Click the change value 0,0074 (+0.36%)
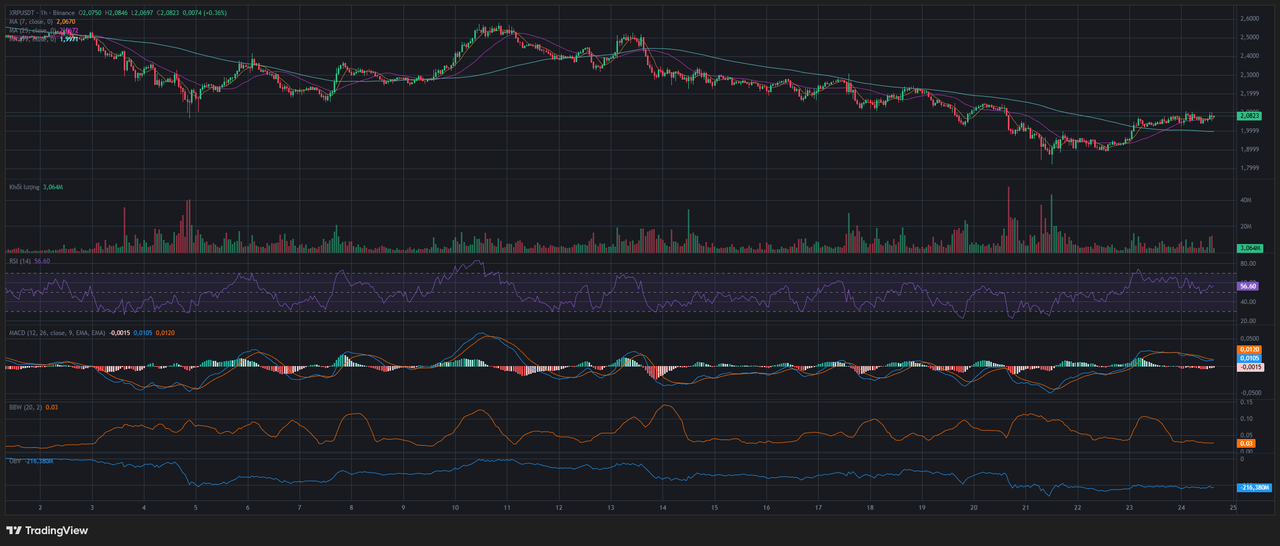 click(205, 13)
